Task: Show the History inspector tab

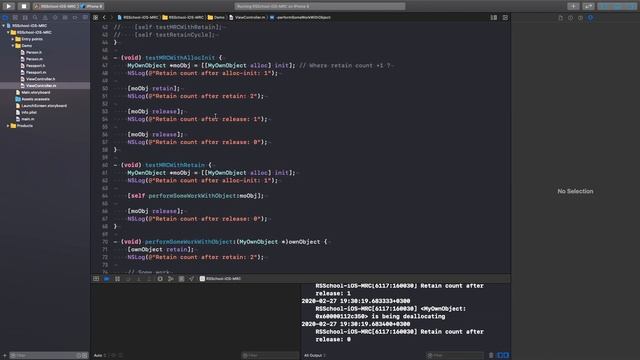Action: 570,18
